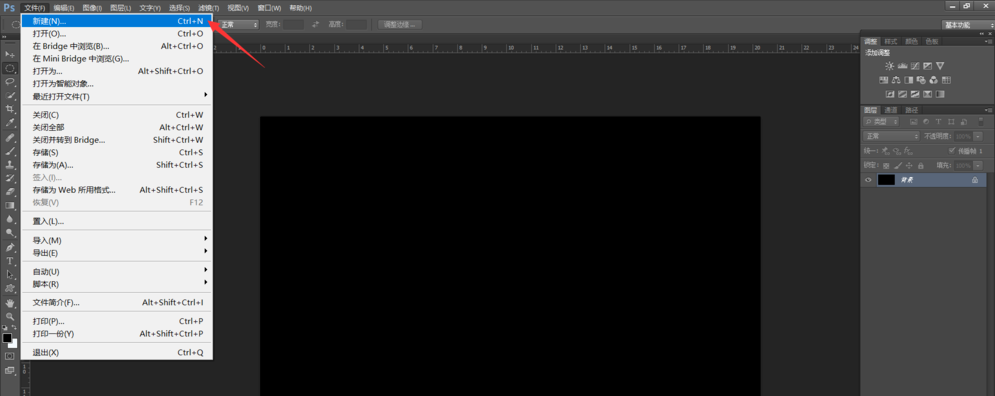Screen dimensions: 995x396
Task: Add a Channel Mixer adjustment
Action: [x=933, y=80]
